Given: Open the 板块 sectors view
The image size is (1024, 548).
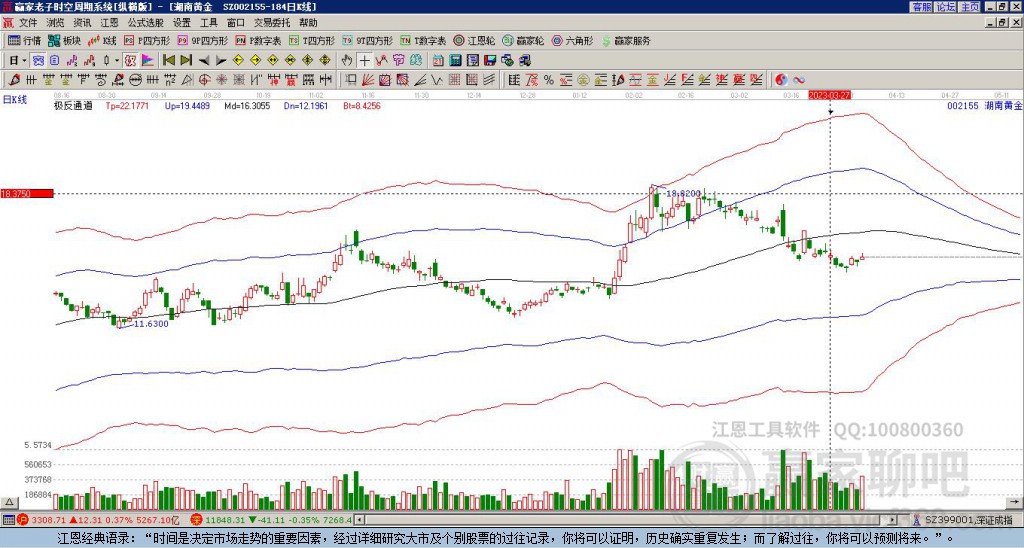Looking at the screenshot, I should 65,41.
